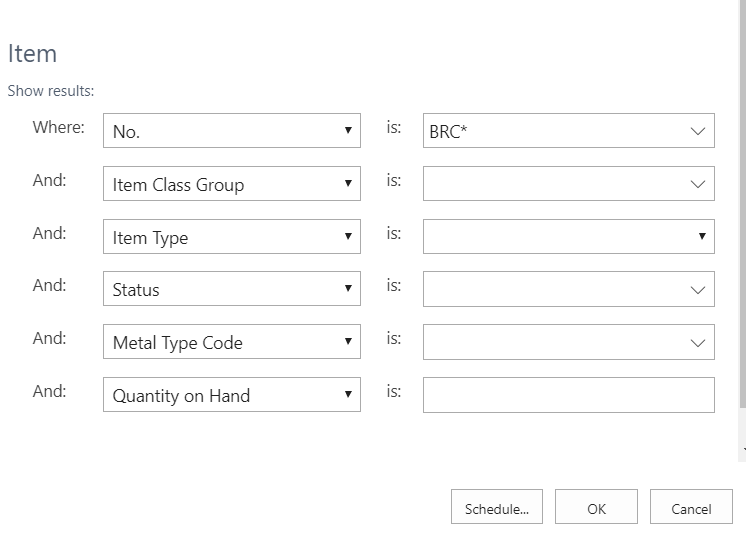Click the Quantity on Hand value field

tap(568, 395)
